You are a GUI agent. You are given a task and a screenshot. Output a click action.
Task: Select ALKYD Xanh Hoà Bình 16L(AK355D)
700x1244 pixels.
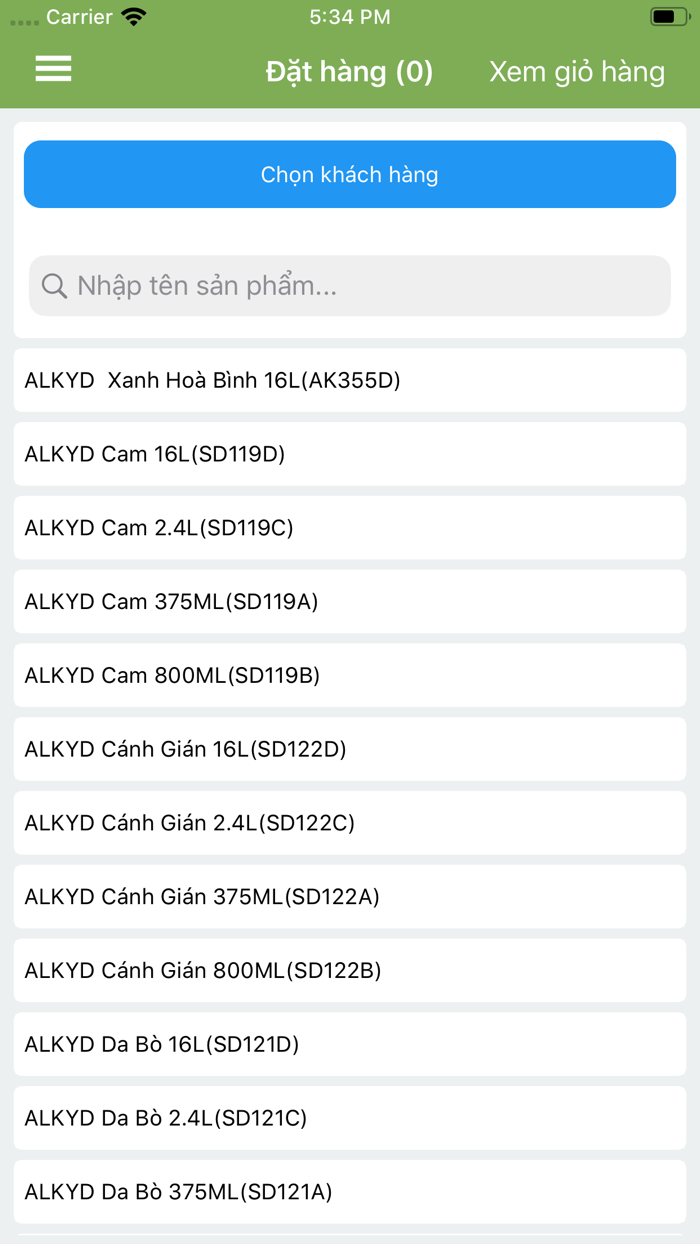pyautogui.click(x=349, y=380)
